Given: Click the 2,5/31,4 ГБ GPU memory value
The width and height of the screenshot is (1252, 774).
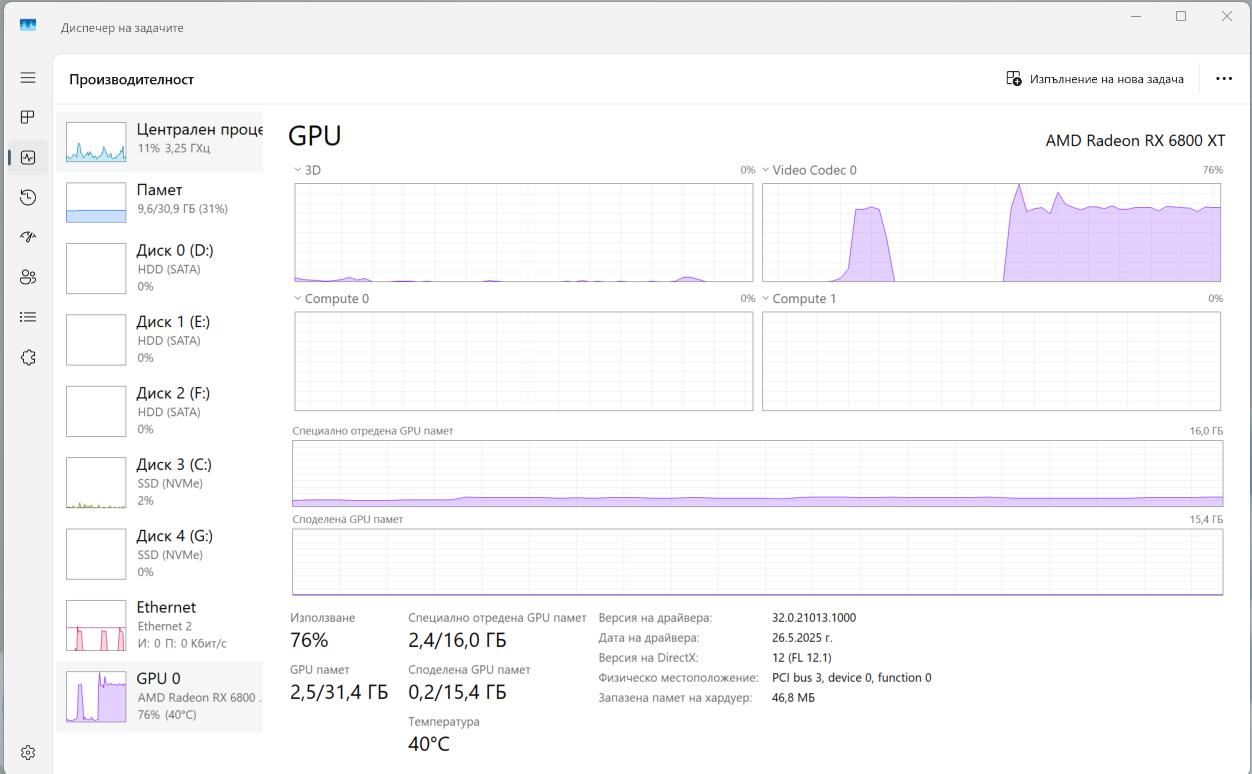Looking at the screenshot, I should (x=339, y=692).
